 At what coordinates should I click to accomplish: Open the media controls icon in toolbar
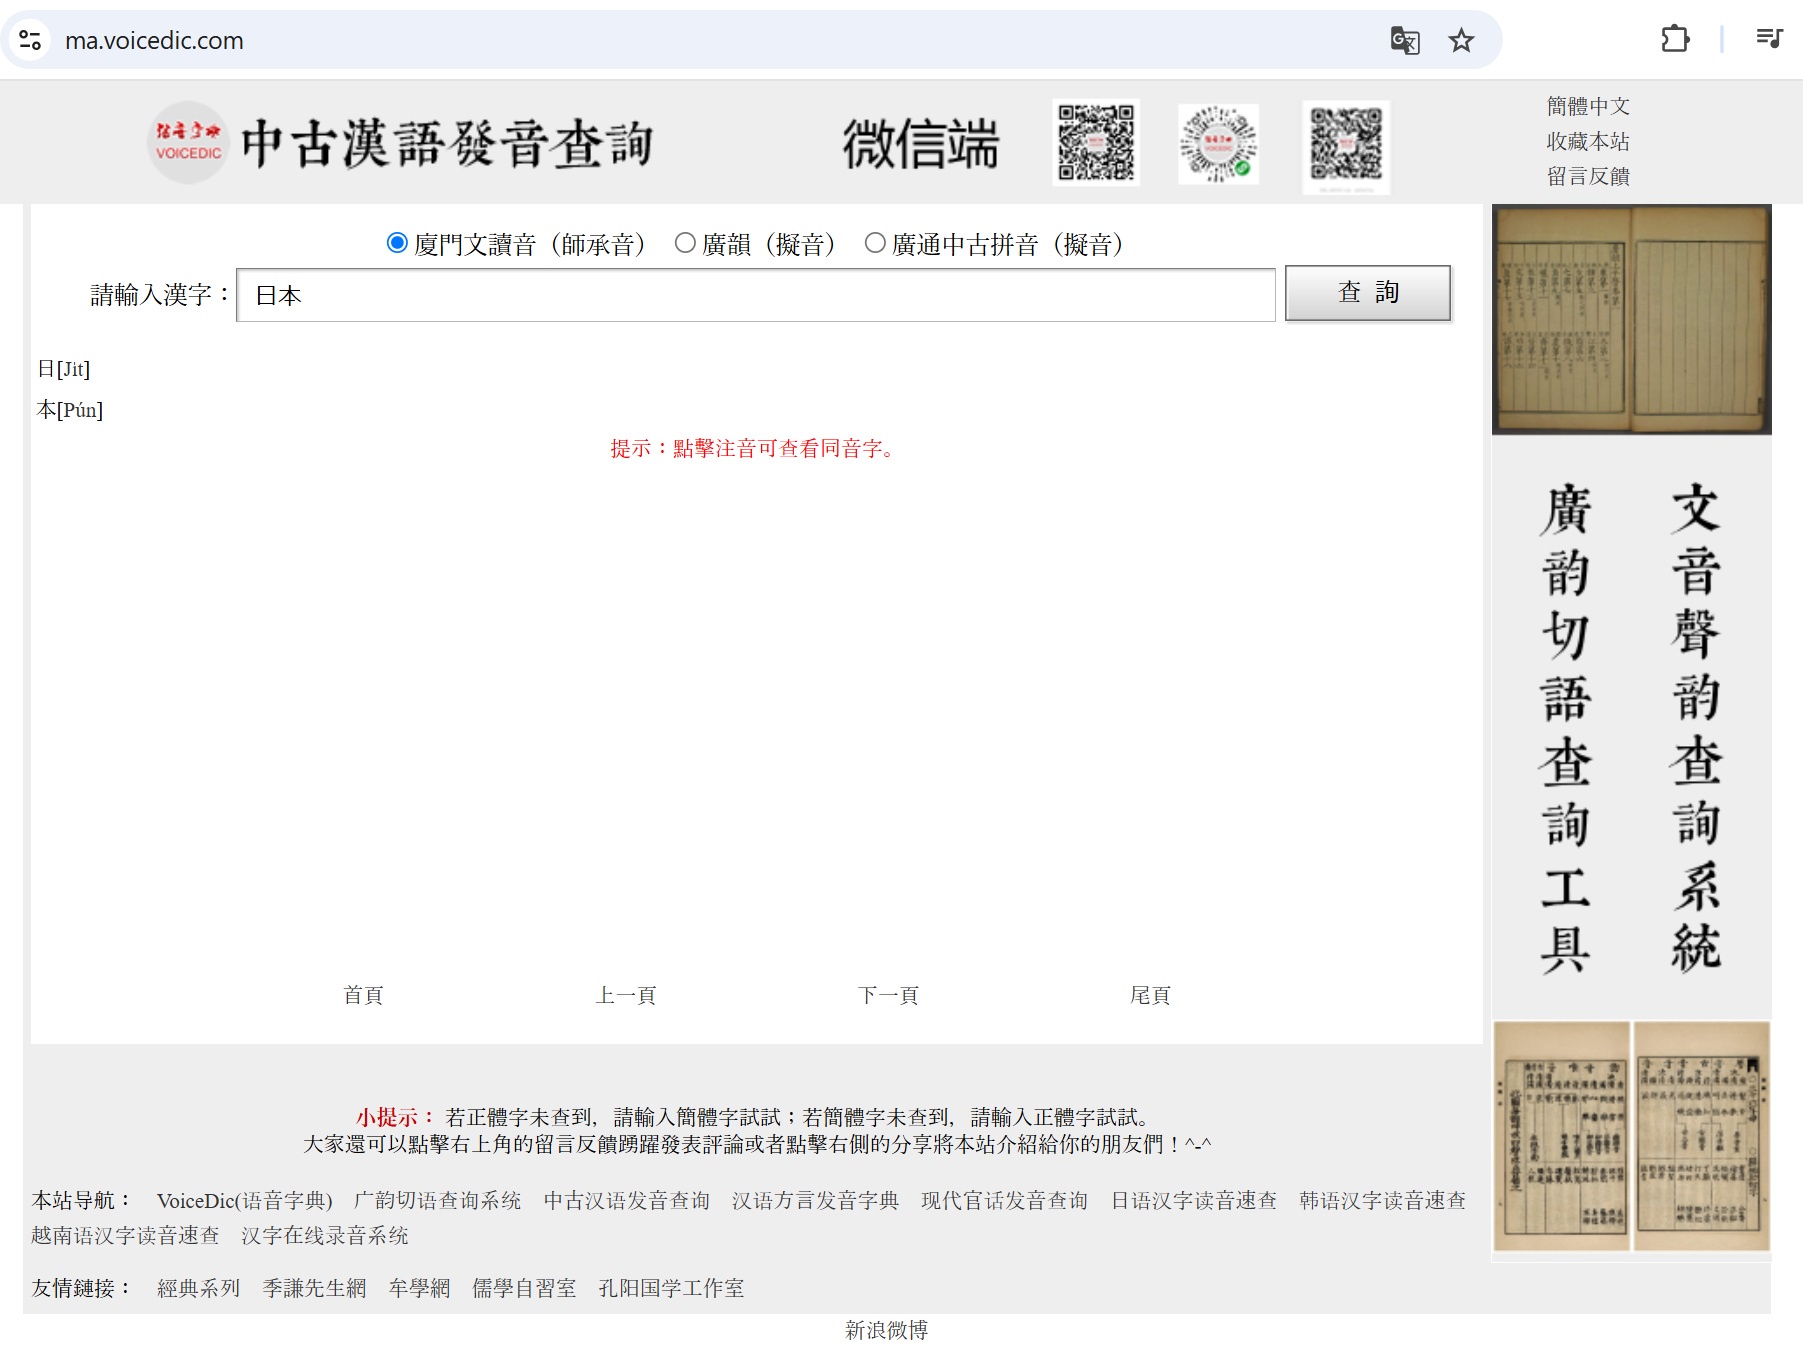click(1769, 39)
